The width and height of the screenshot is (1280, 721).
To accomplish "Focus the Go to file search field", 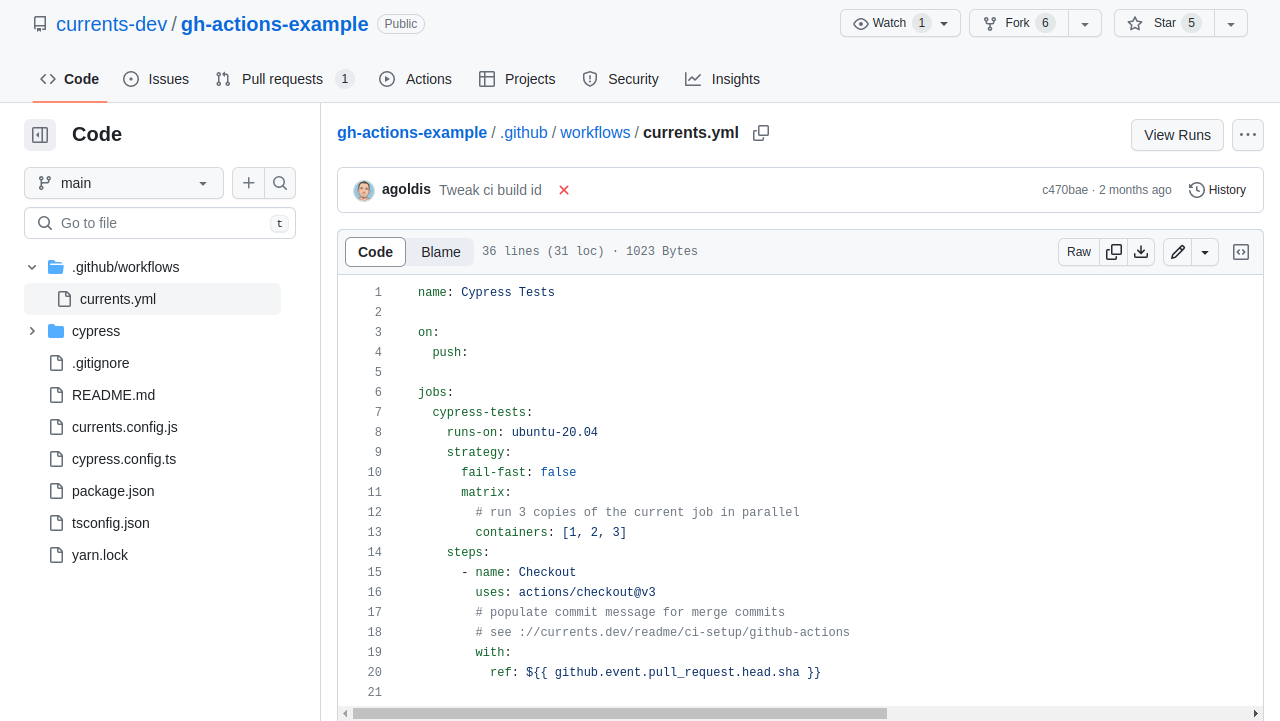I will point(160,223).
